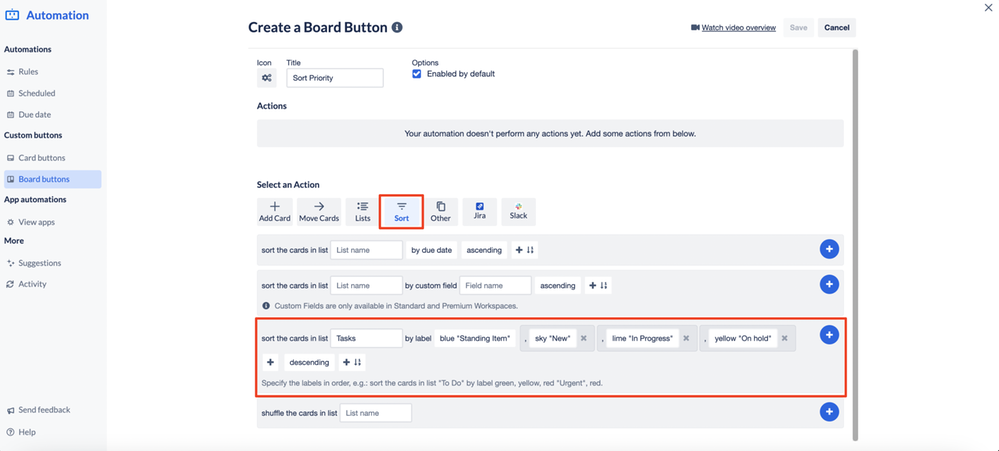Click the Title field containing Sort Priority

(334, 78)
